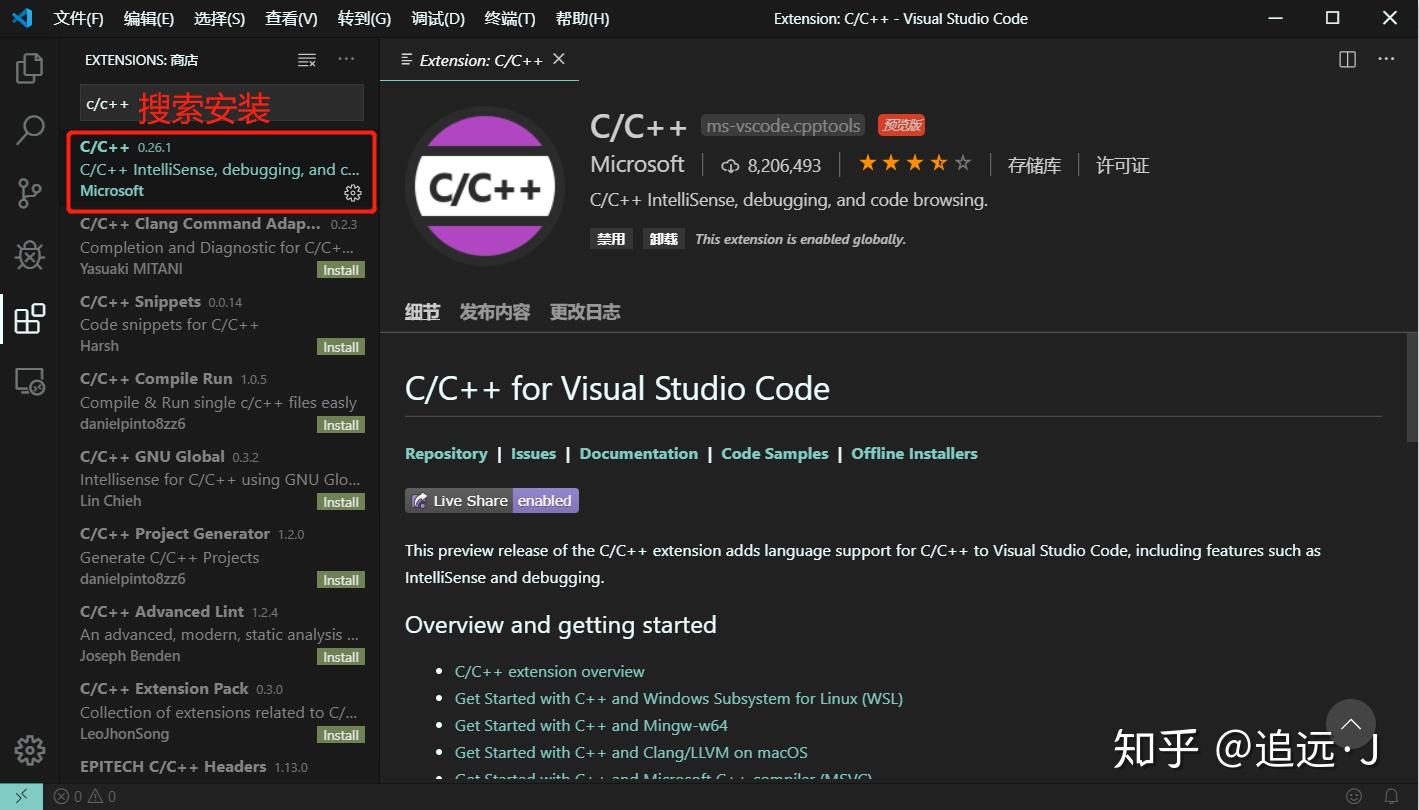Split the editor to the right
The image size is (1419, 810).
click(1347, 60)
